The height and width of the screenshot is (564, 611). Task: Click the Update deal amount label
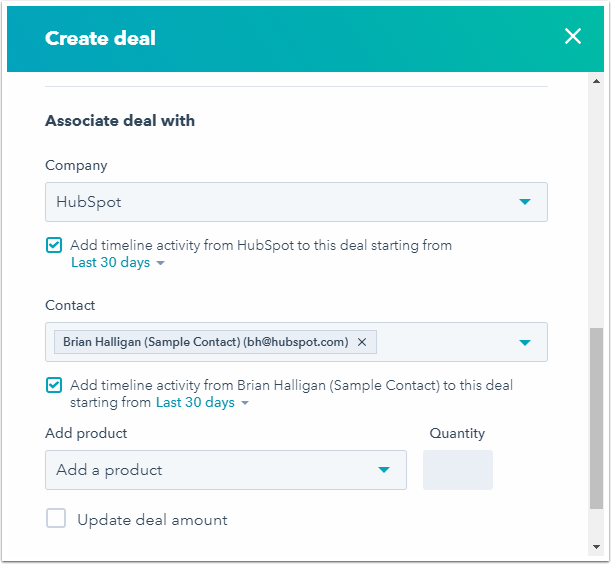(152, 520)
